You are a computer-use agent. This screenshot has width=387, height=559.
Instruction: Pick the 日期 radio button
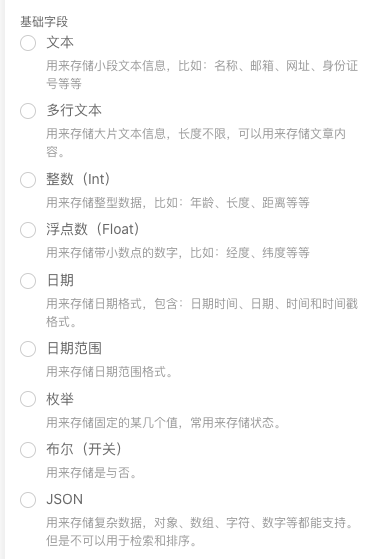click(28, 281)
